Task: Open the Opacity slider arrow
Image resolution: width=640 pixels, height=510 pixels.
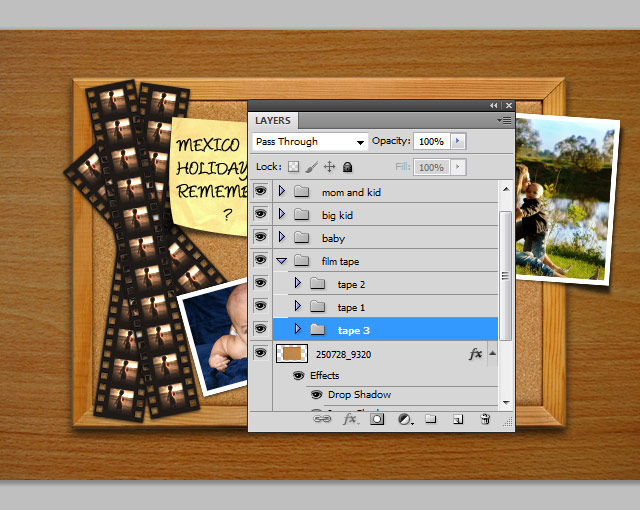Action: pyautogui.click(x=458, y=142)
